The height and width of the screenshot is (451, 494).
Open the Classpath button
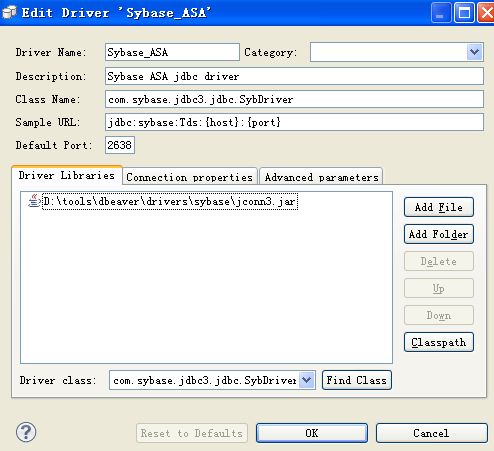point(439,342)
